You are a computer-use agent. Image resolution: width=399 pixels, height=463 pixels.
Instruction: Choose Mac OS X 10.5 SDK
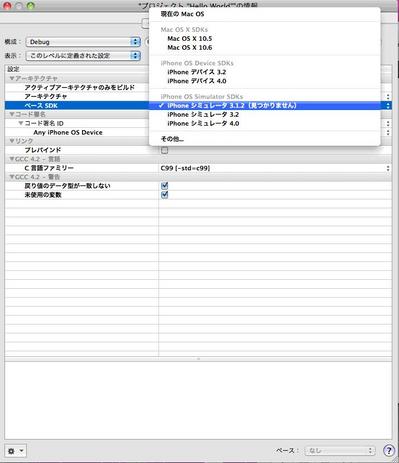[265, 39]
